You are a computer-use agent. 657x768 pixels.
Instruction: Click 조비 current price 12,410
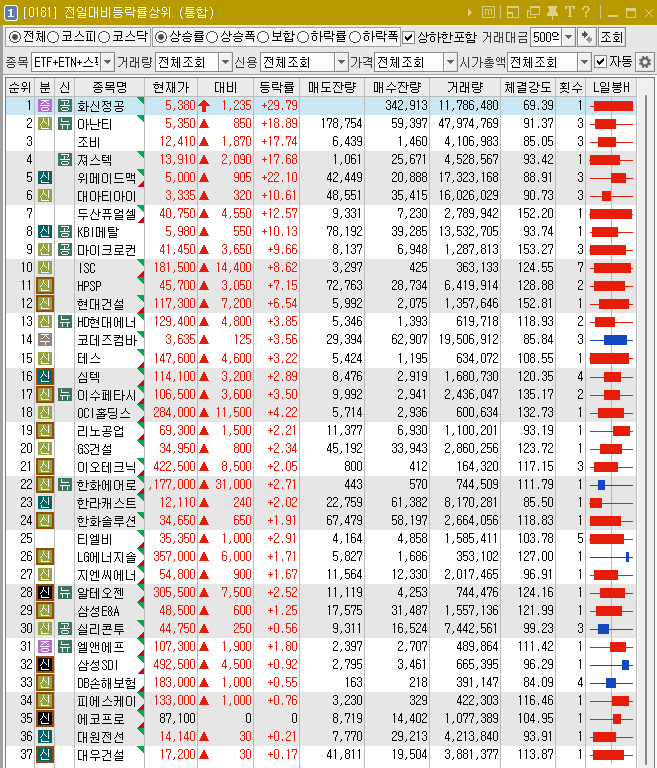[177, 142]
